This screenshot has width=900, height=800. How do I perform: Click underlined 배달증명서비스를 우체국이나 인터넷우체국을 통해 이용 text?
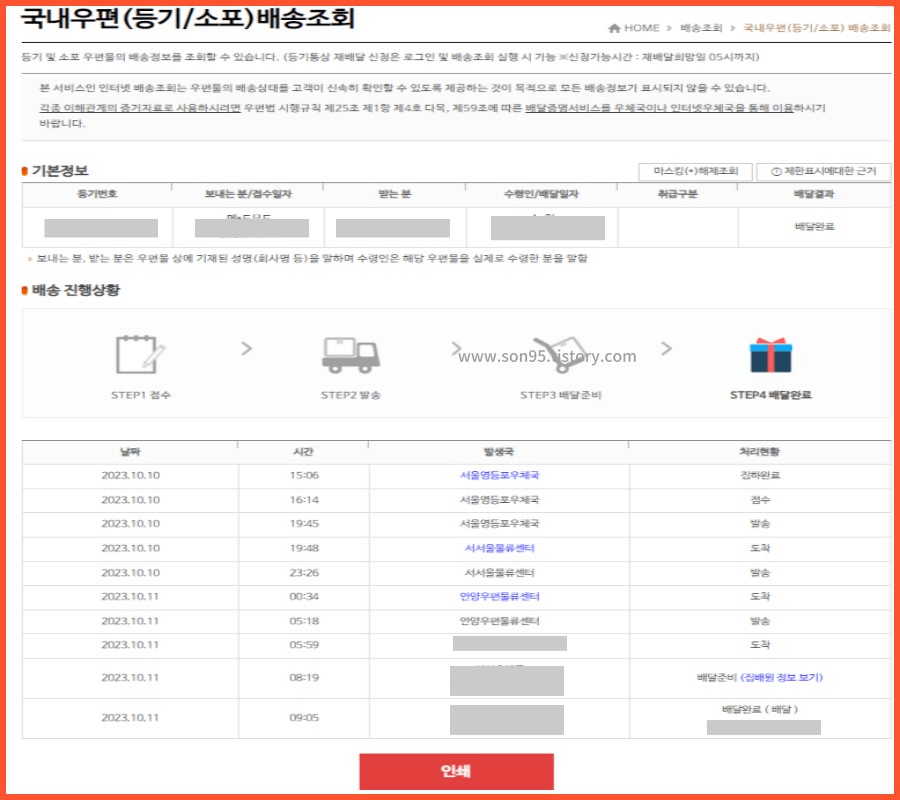coord(659,108)
